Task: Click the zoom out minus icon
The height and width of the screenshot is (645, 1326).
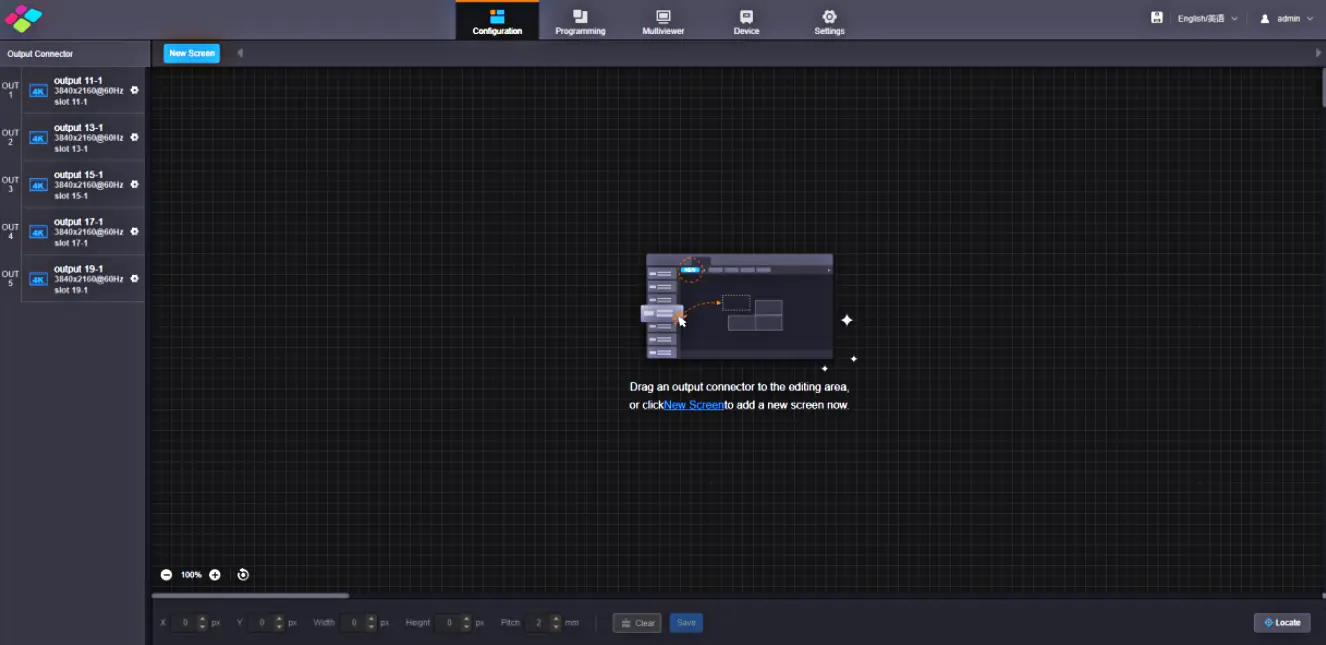Action: coord(166,575)
